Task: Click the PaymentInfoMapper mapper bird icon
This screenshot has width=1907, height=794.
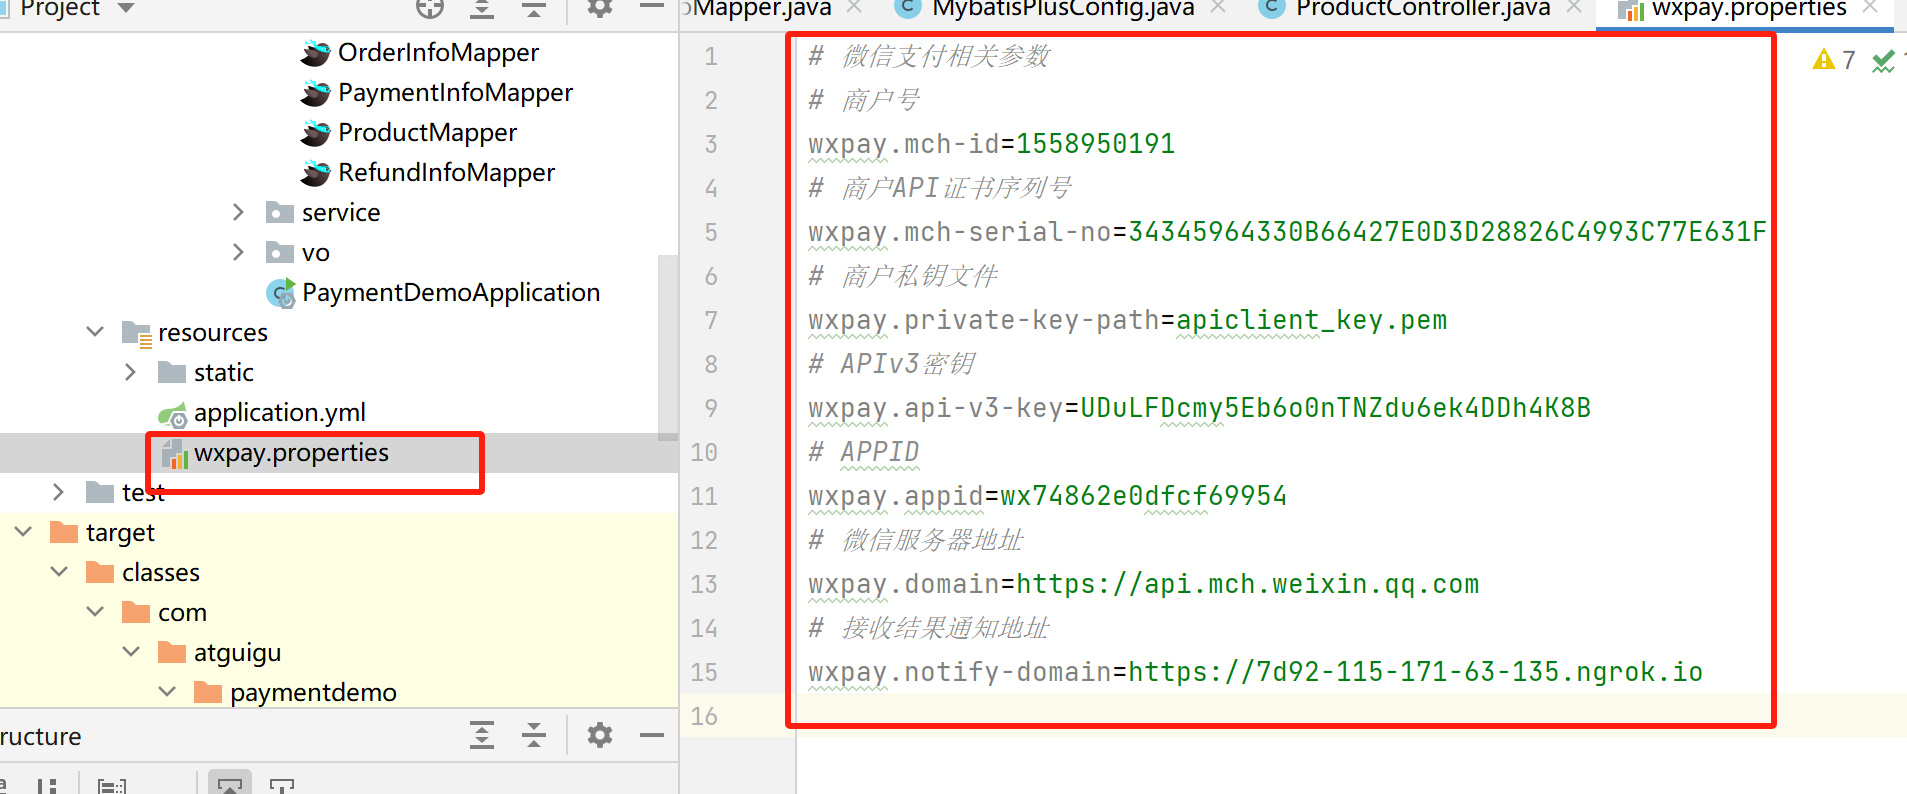Action: 315,93
